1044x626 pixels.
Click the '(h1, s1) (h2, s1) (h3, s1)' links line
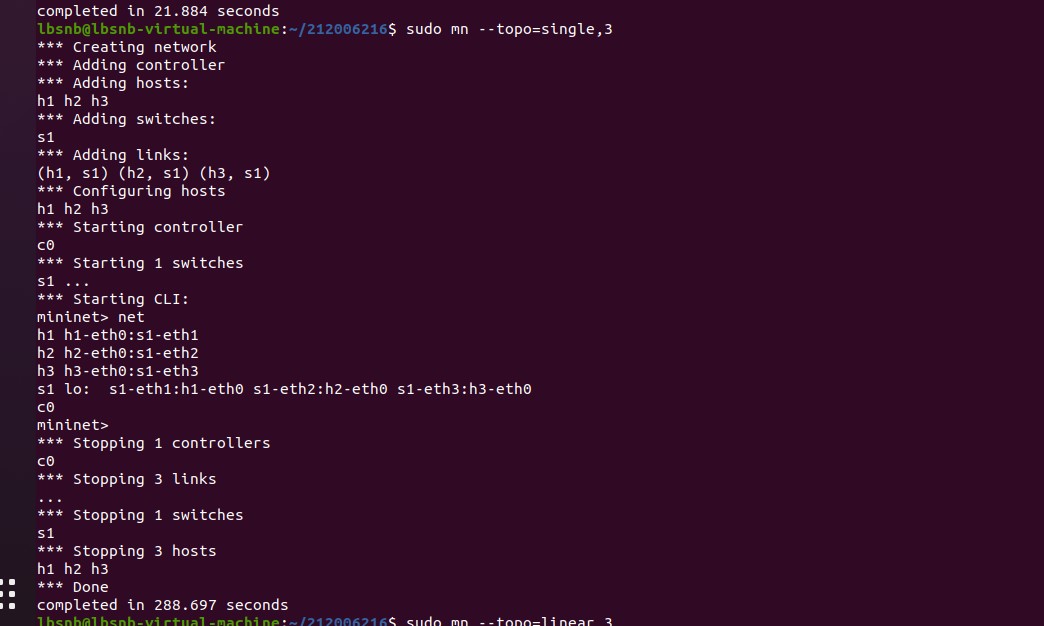pyautogui.click(x=154, y=173)
